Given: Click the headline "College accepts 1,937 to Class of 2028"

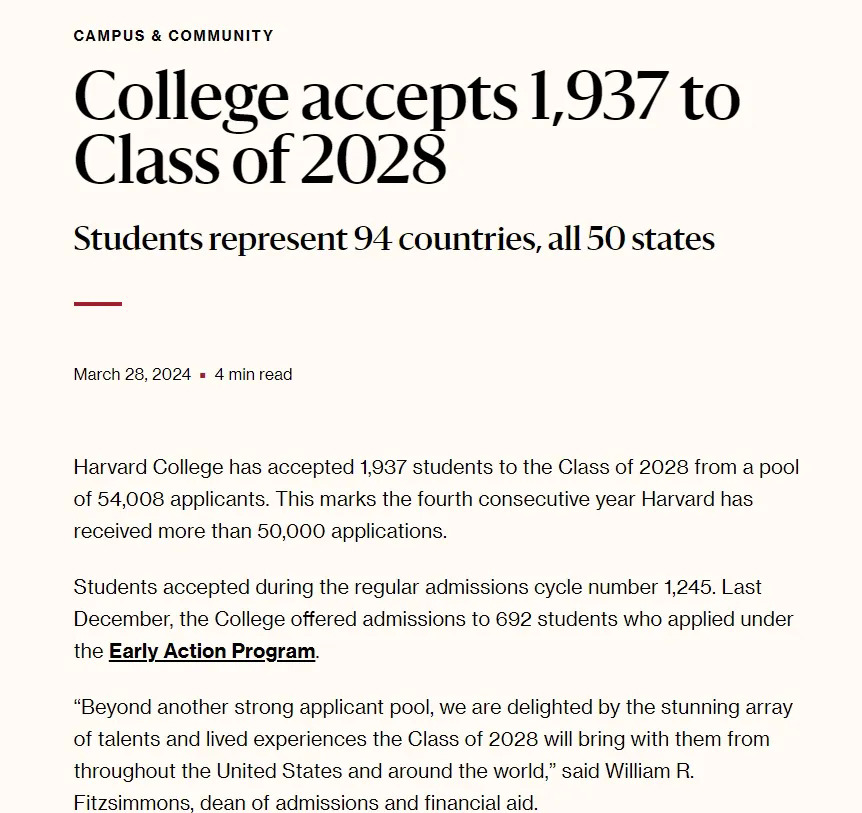Looking at the screenshot, I should pos(406,128).
